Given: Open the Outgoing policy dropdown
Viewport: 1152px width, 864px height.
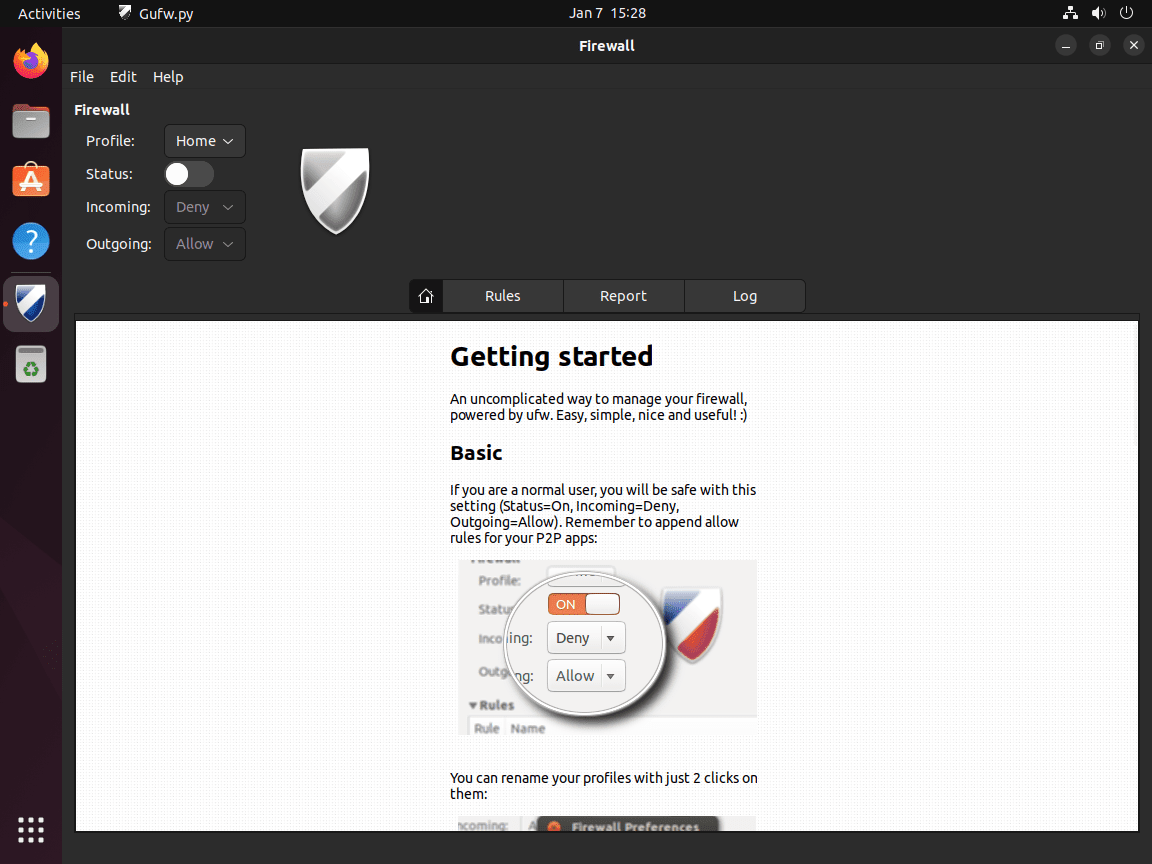Looking at the screenshot, I should [204, 244].
